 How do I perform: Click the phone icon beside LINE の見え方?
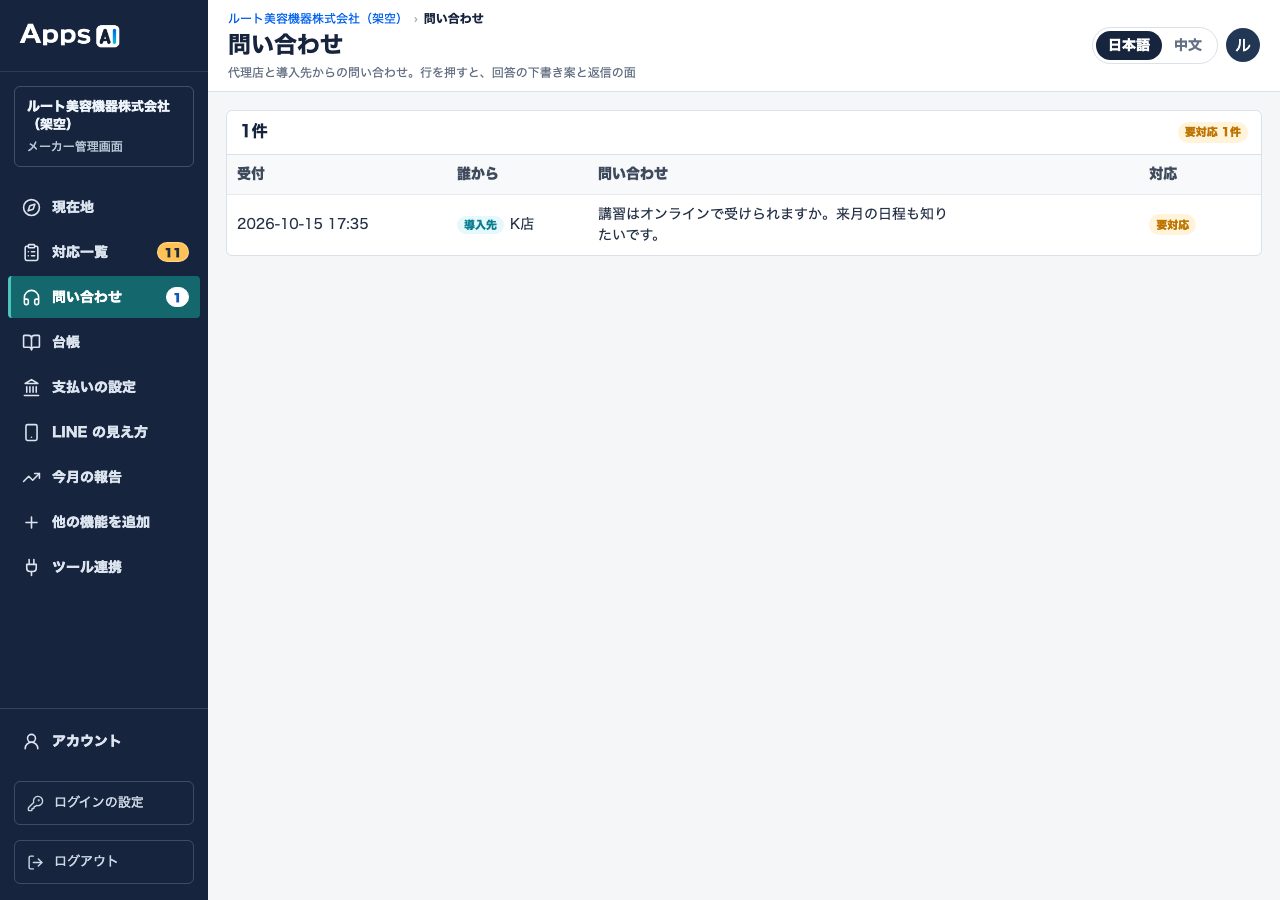coord(31,432)
